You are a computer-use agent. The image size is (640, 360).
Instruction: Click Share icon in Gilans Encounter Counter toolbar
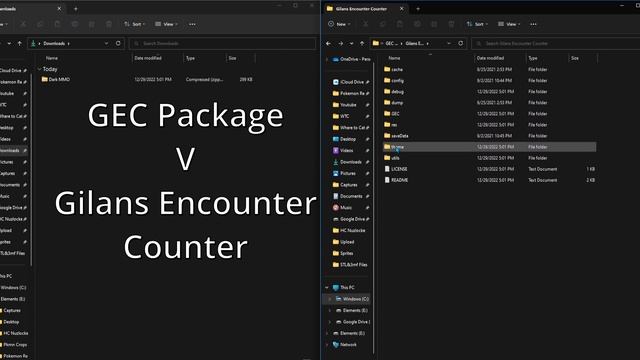coord(434,24)
